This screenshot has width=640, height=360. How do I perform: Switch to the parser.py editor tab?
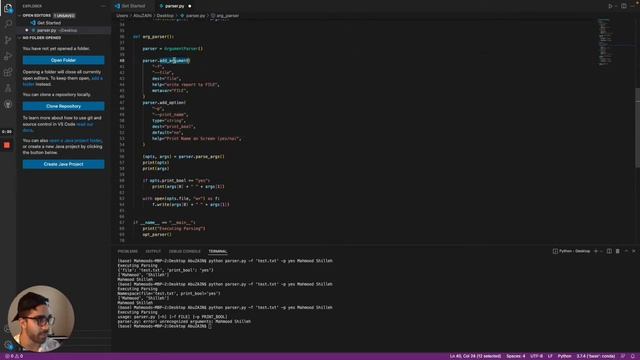174,6
